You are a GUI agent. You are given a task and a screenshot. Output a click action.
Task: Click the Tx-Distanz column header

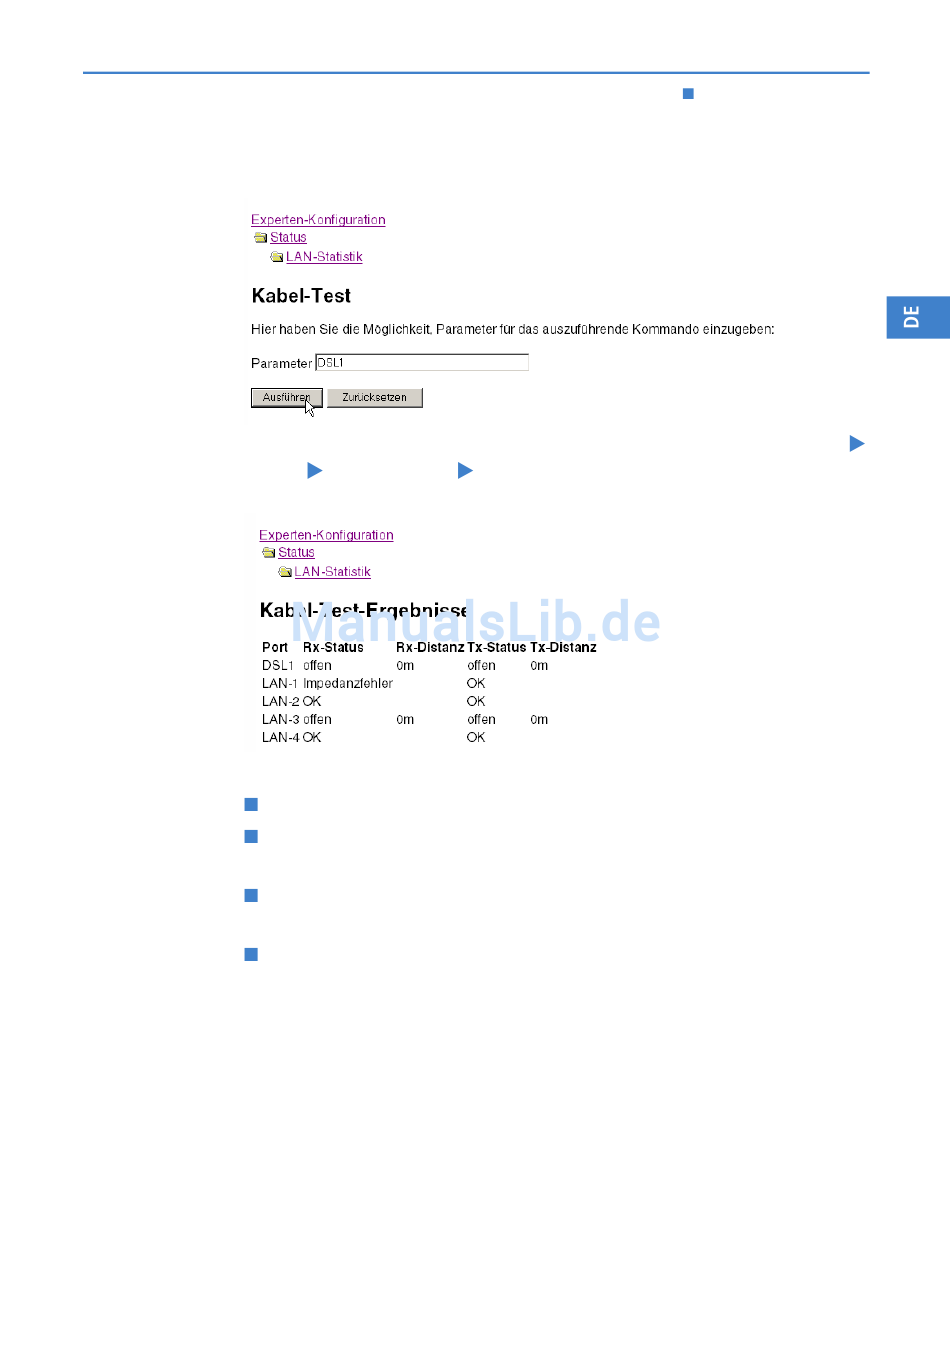coord(563,648)
